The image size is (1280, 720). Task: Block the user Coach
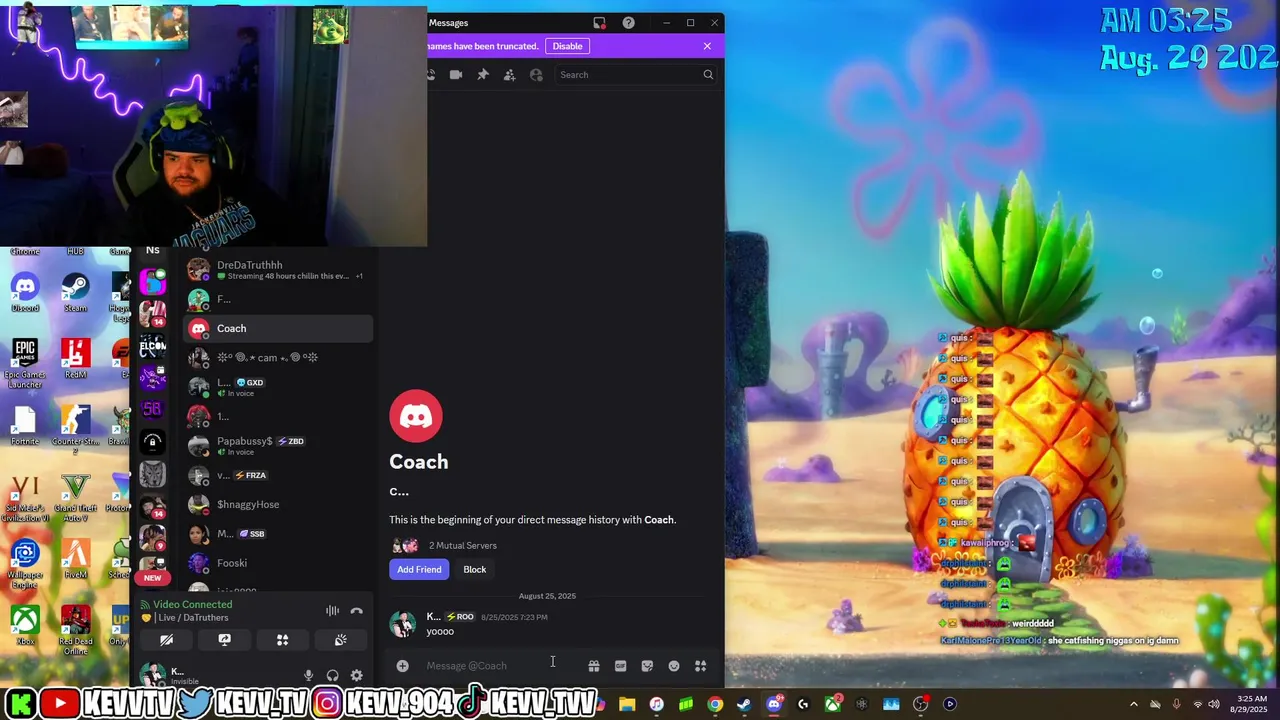point(475,570)
